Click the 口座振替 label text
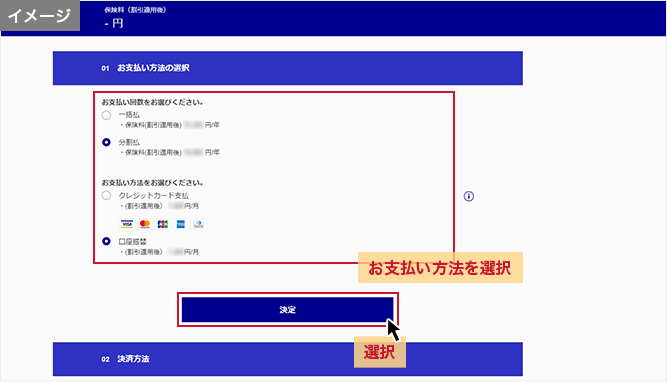This screenshot has width=667, height=382. pyautogui.click(x=132, y=242)
